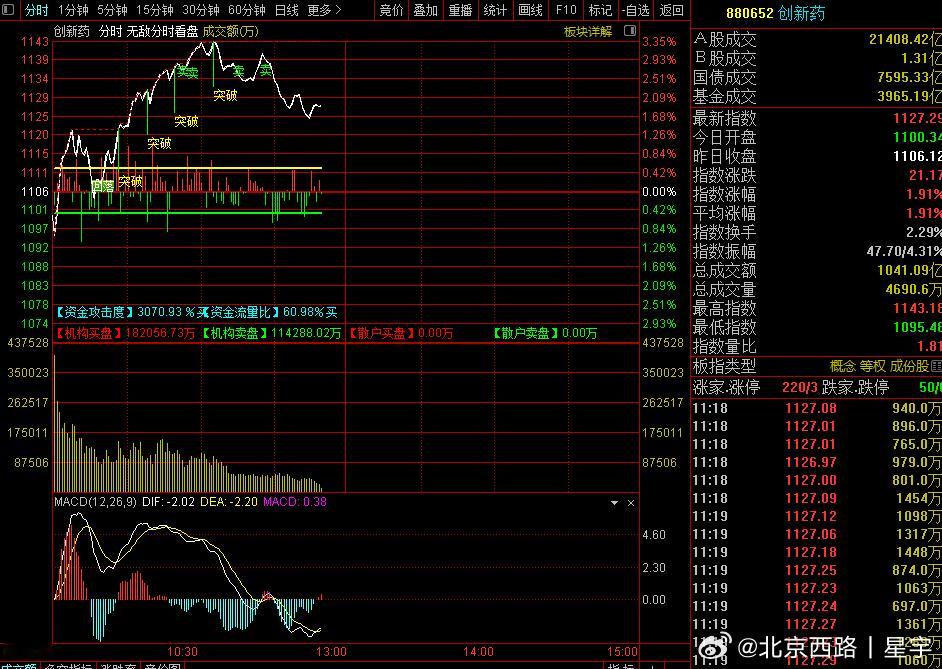Screen dimensions: 942x669
Task: Click the 资金攻击度 3070.93% readout
Action: point(130,312)
